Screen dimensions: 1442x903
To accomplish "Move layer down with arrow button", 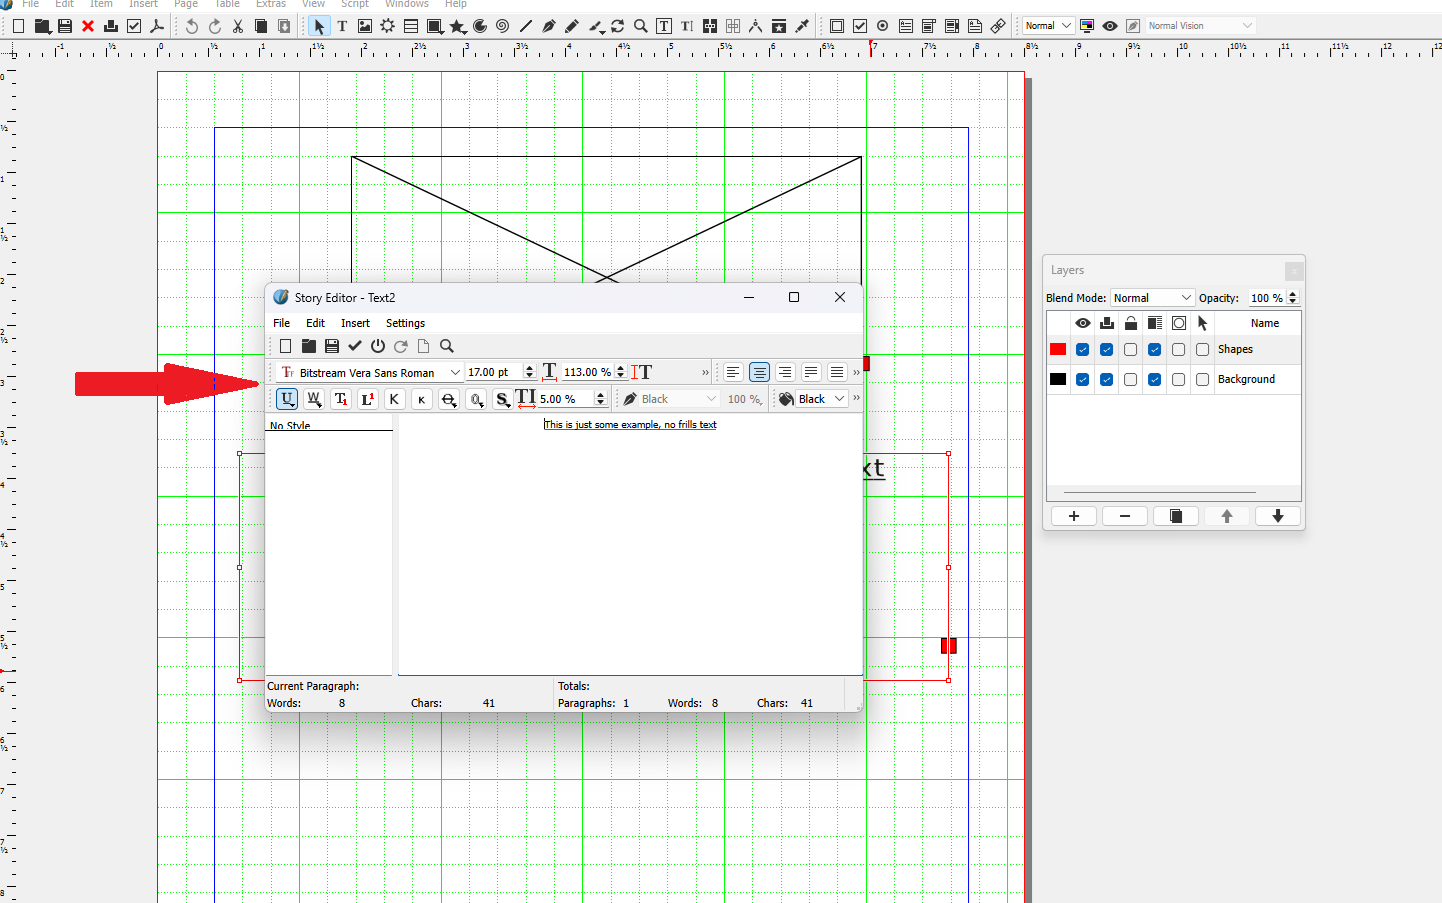I will pyautogui.click(x=1278, y=516).
